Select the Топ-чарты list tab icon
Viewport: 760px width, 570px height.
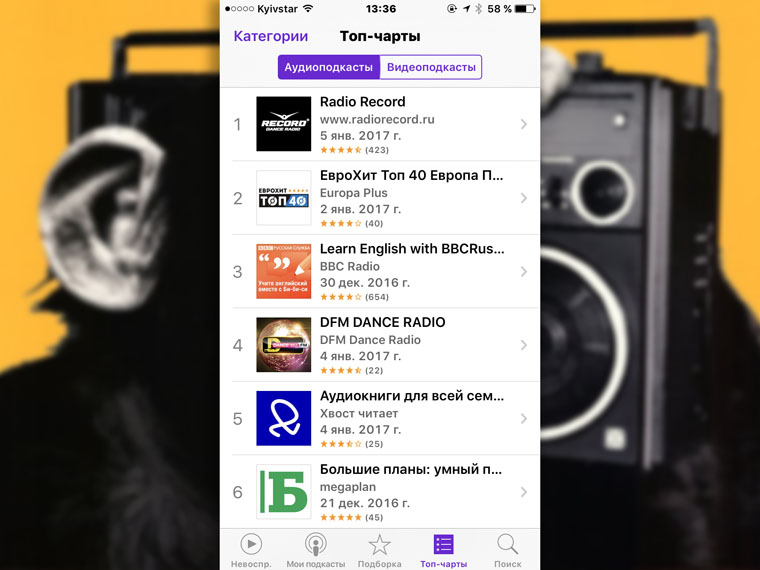pyautogui.click(x=443, y=544)
